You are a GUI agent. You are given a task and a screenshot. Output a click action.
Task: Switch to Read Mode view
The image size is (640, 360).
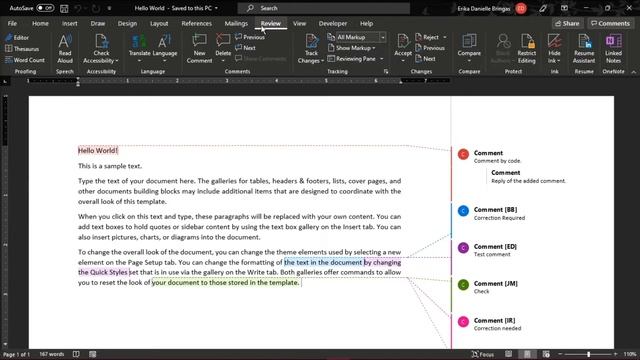(x=509, y=354)
